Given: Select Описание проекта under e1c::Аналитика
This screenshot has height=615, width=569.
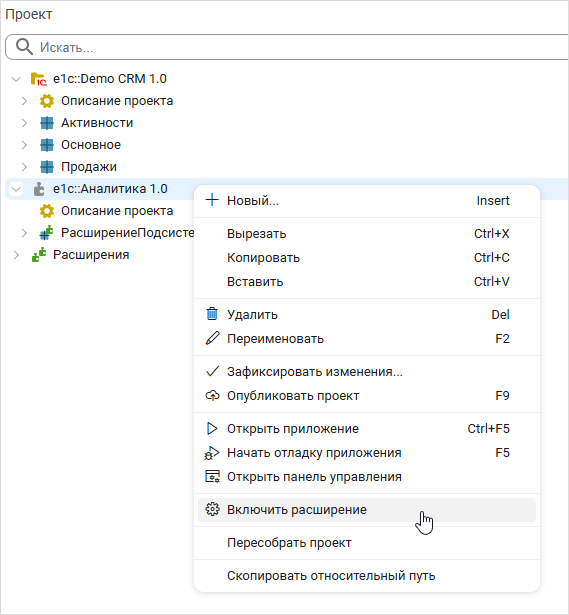Looking at the screenshot, I should pyautogui.click(x=117, y=211).
